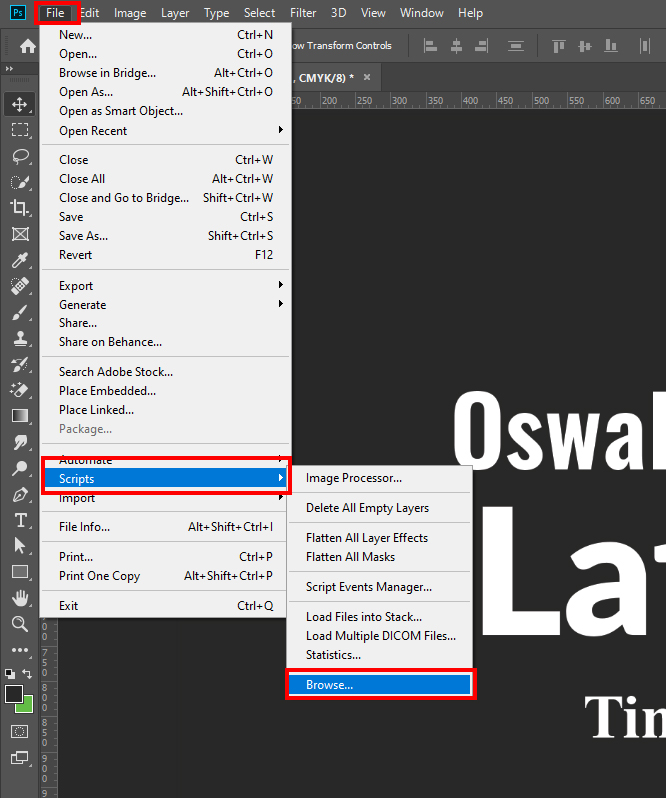Set the green background color swatch

tap(27, 707)
